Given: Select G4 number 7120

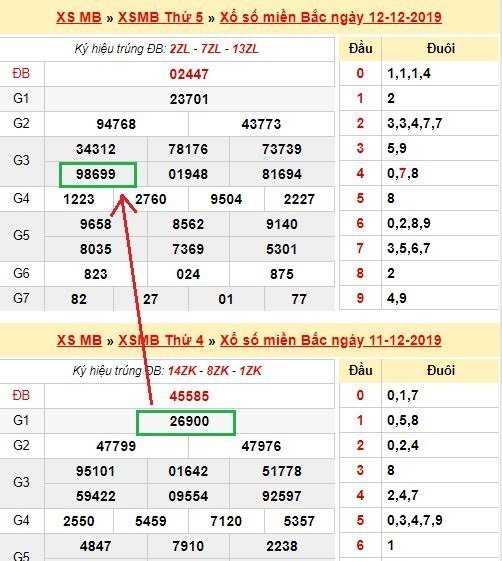Looking at the screenshot, I should click(226, 521).
